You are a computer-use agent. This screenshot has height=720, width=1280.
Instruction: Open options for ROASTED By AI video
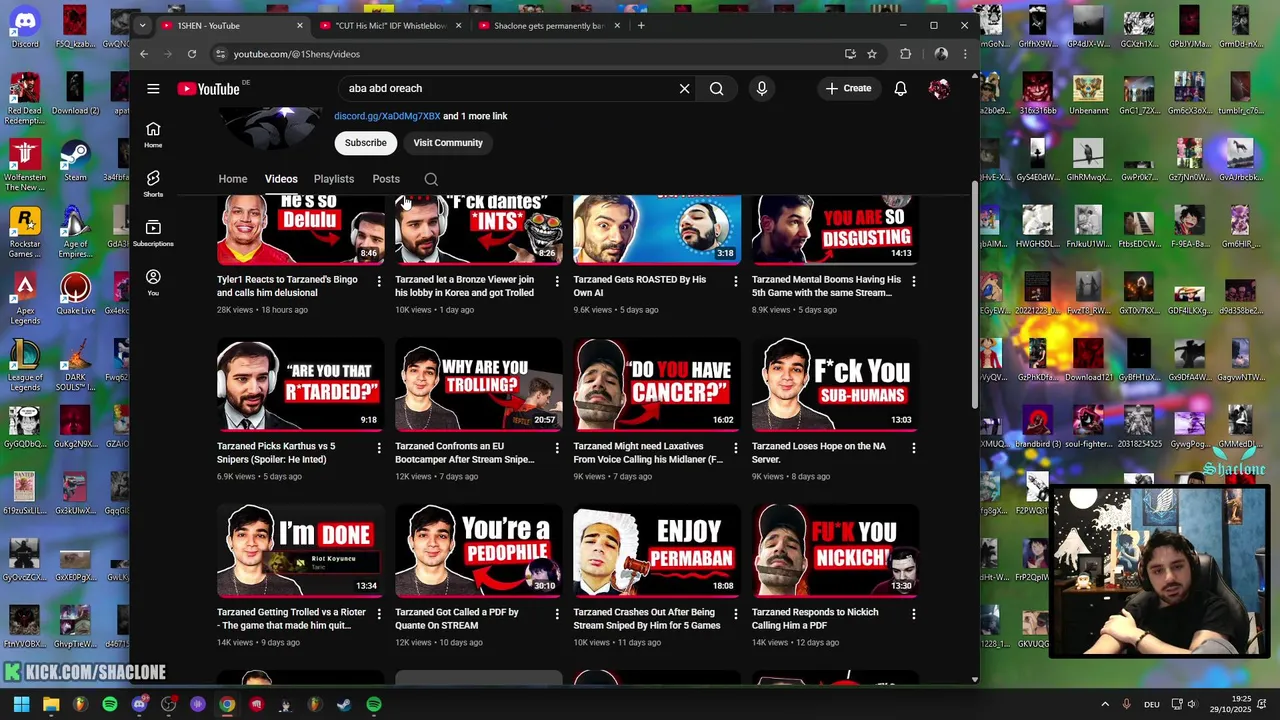click(735, 282)
